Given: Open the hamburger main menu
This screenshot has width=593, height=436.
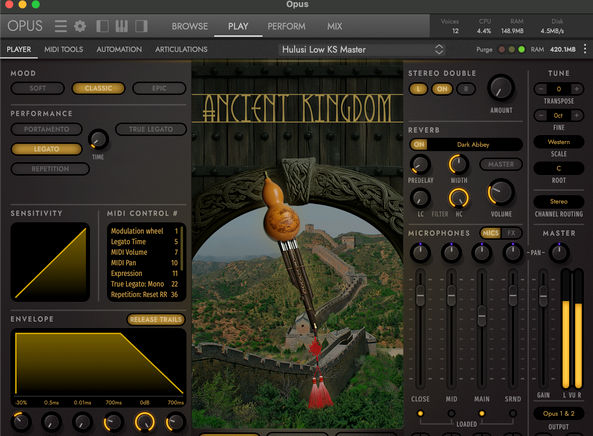Looking at the screenshot, I should click(61, 26).
